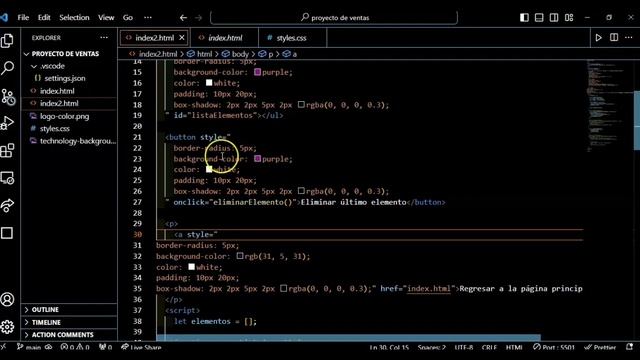The image size is (640, 360).
Task: Open settings.json in the explorer
Action: [x=65, y=78]
